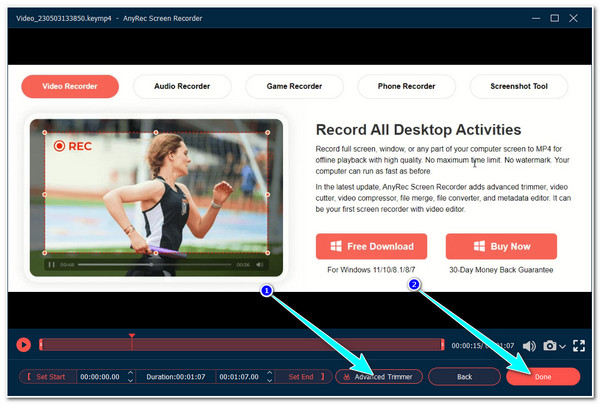Viewport: 600px width, 404px height.
Task: Click the Buy Now button
Action: 501,246
